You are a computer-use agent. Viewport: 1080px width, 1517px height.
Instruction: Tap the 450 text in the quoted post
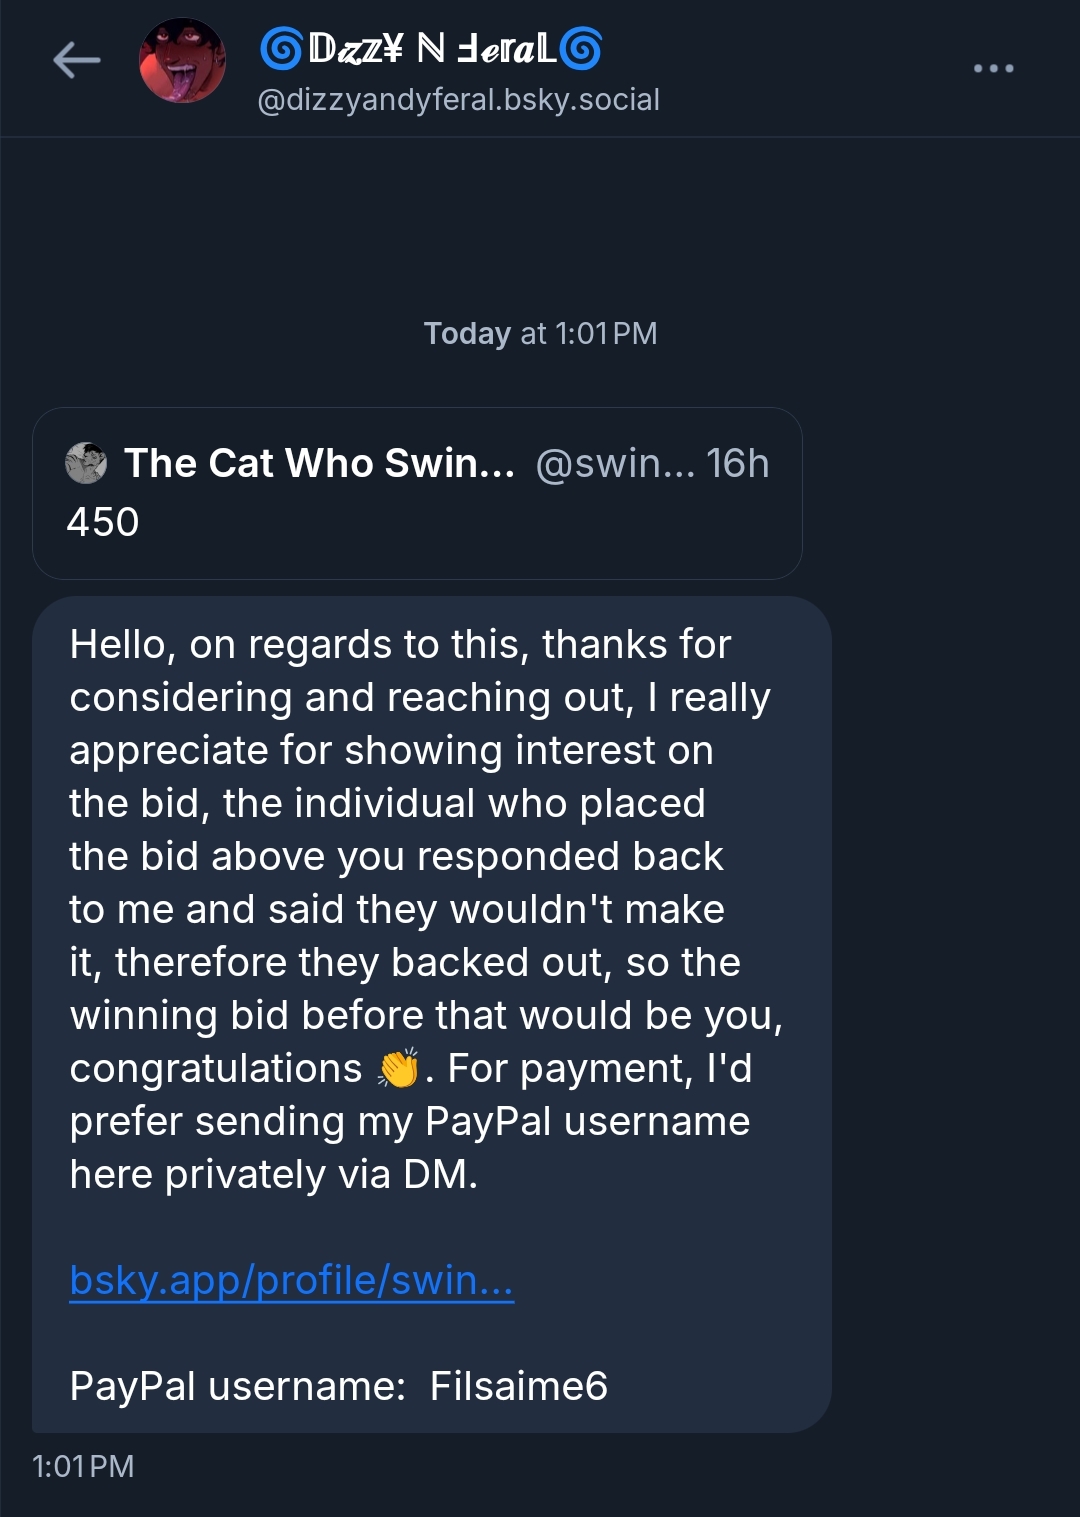103,522
